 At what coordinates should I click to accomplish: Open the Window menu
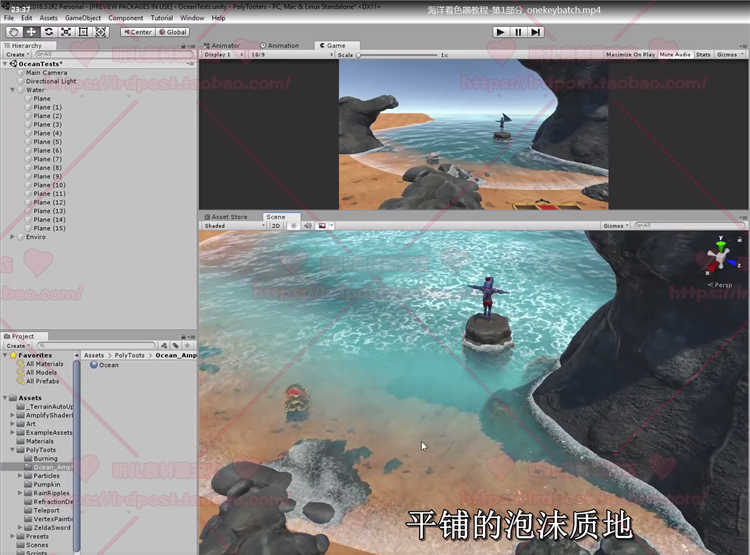point(192,18)
